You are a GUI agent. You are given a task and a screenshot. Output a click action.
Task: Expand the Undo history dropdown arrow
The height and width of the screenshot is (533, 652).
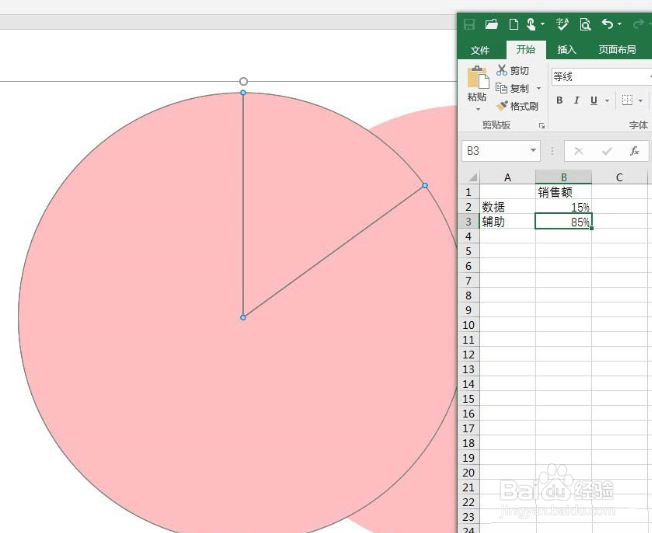[620, 25]
